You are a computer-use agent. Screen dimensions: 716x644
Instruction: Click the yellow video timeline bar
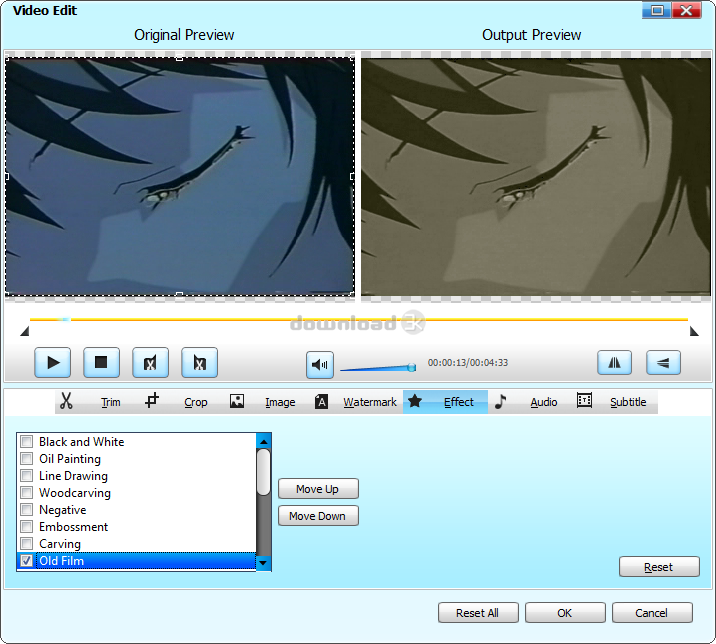(x=360, y=320)
